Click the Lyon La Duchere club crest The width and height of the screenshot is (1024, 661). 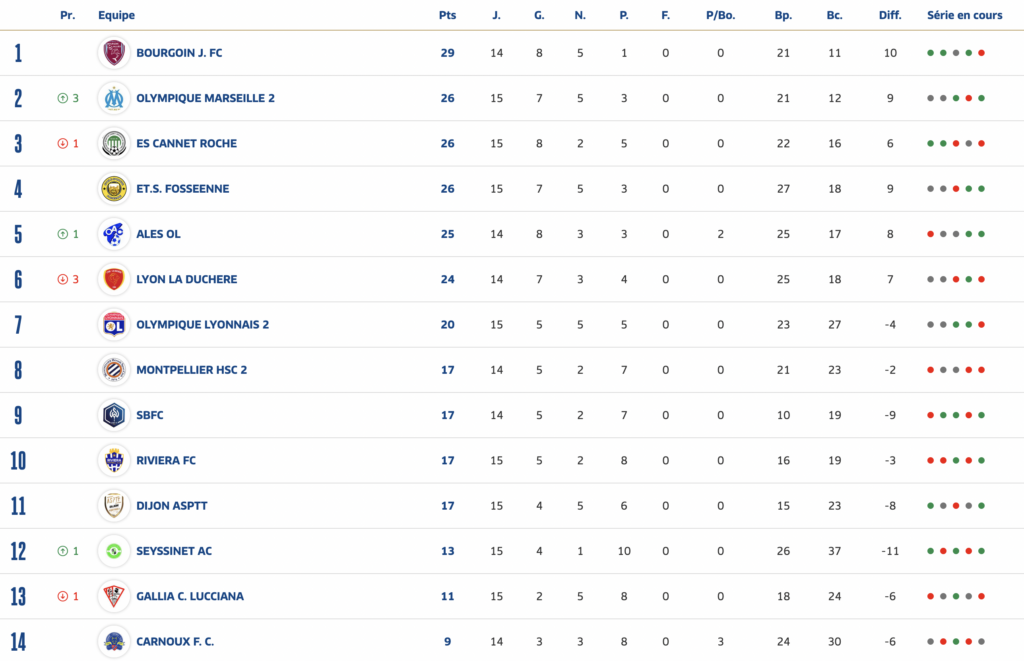coord(114,279)
